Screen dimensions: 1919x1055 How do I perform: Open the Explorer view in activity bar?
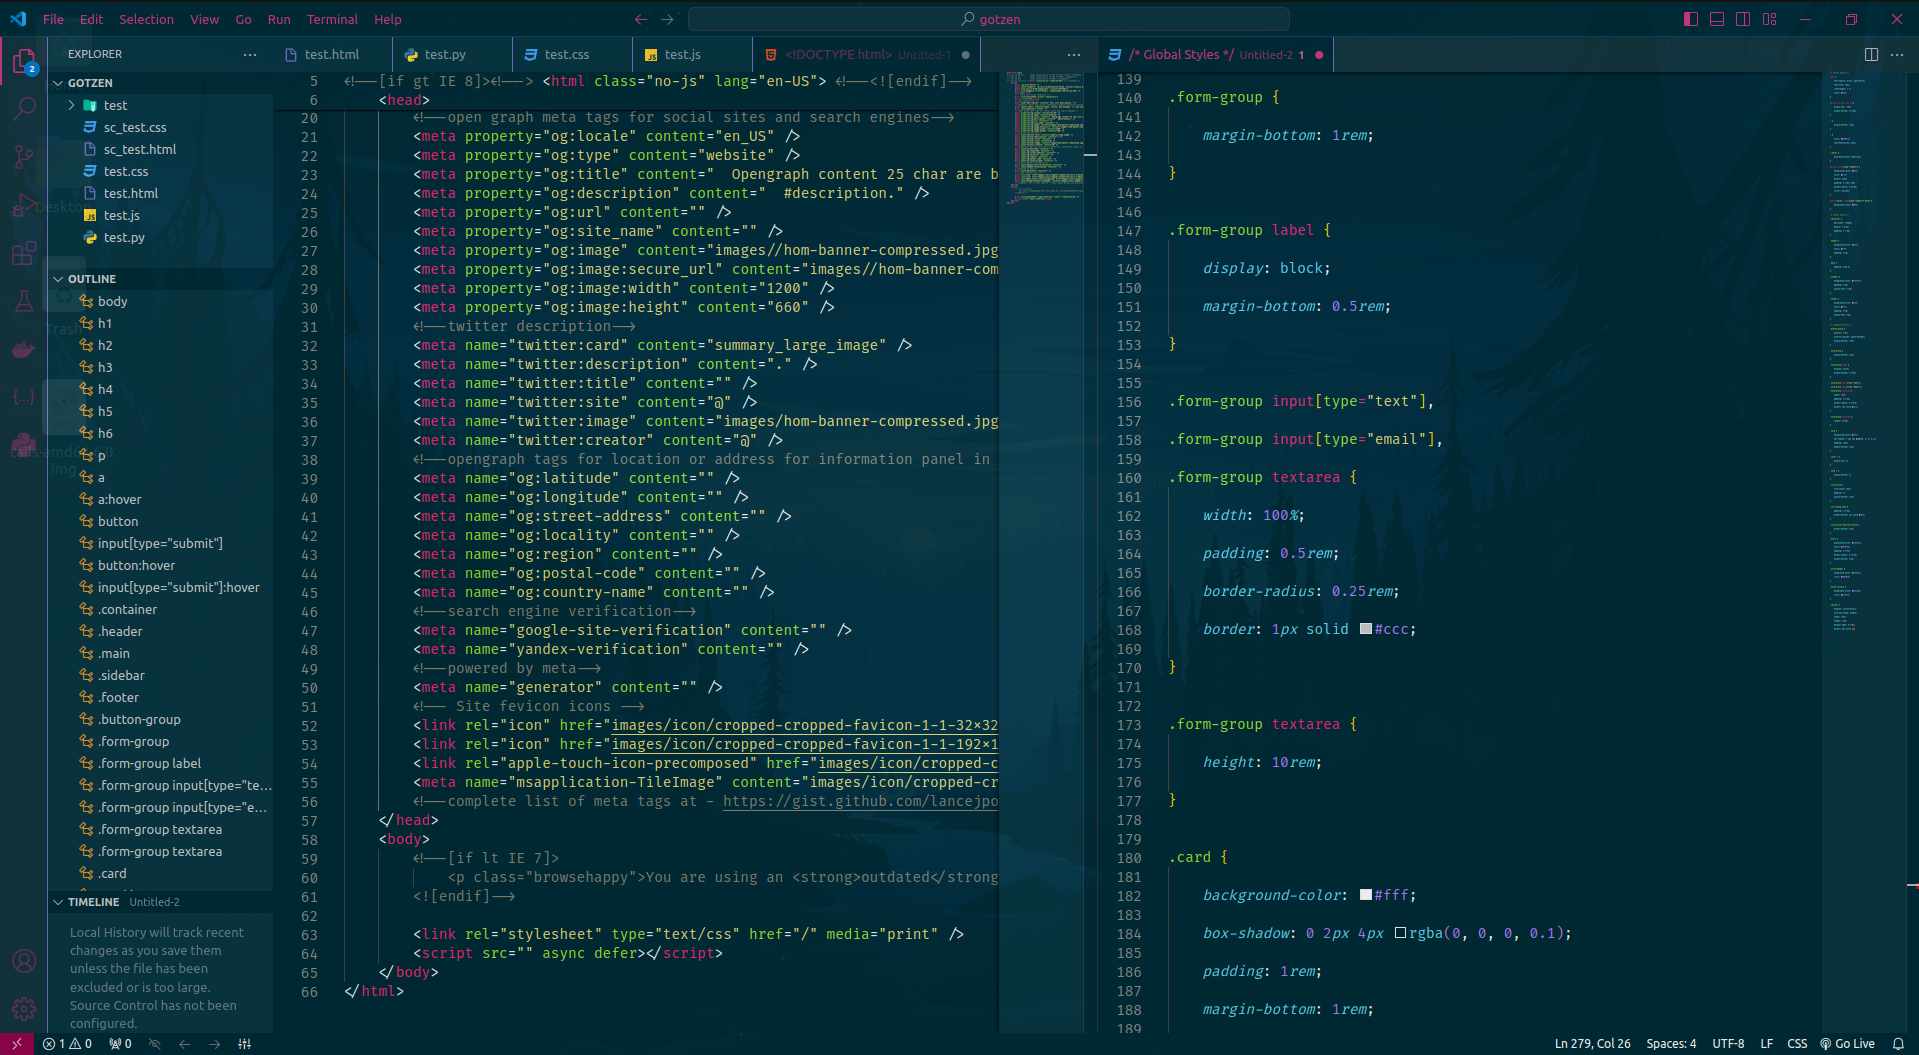(x=24, y=62)
